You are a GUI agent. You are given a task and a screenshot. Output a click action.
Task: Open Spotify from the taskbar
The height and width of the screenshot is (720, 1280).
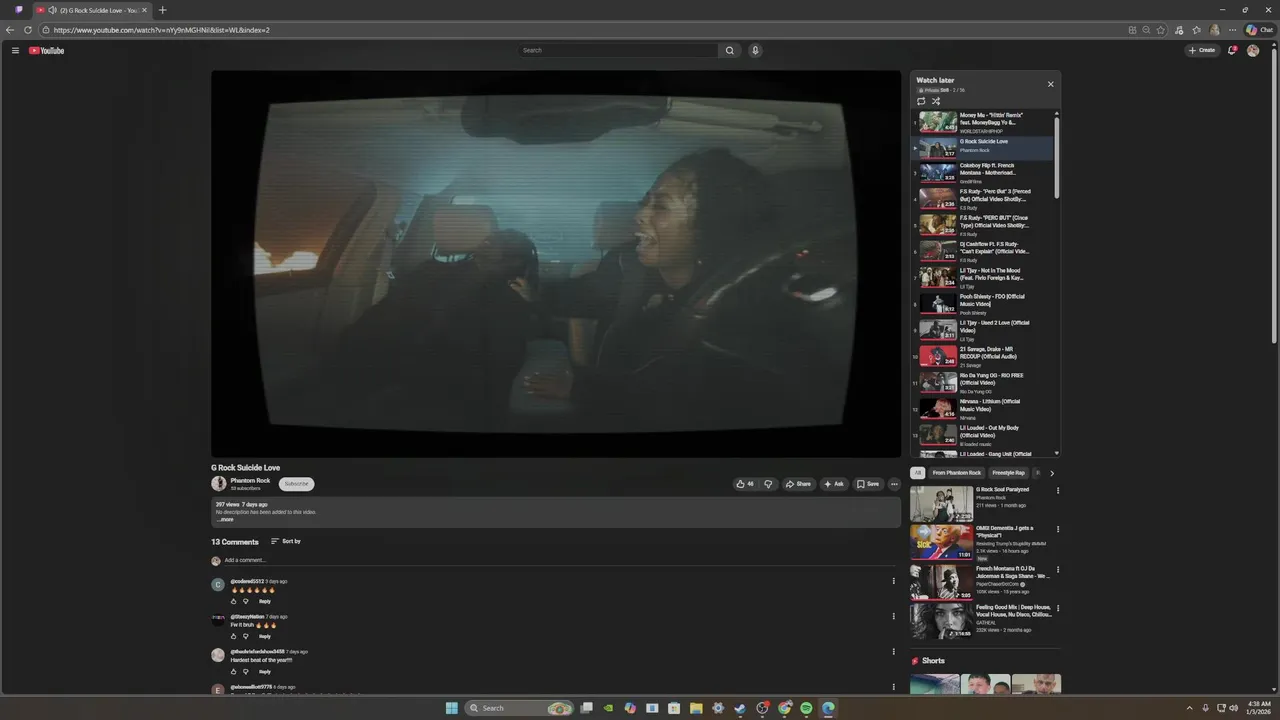click(x=806, y=708)
